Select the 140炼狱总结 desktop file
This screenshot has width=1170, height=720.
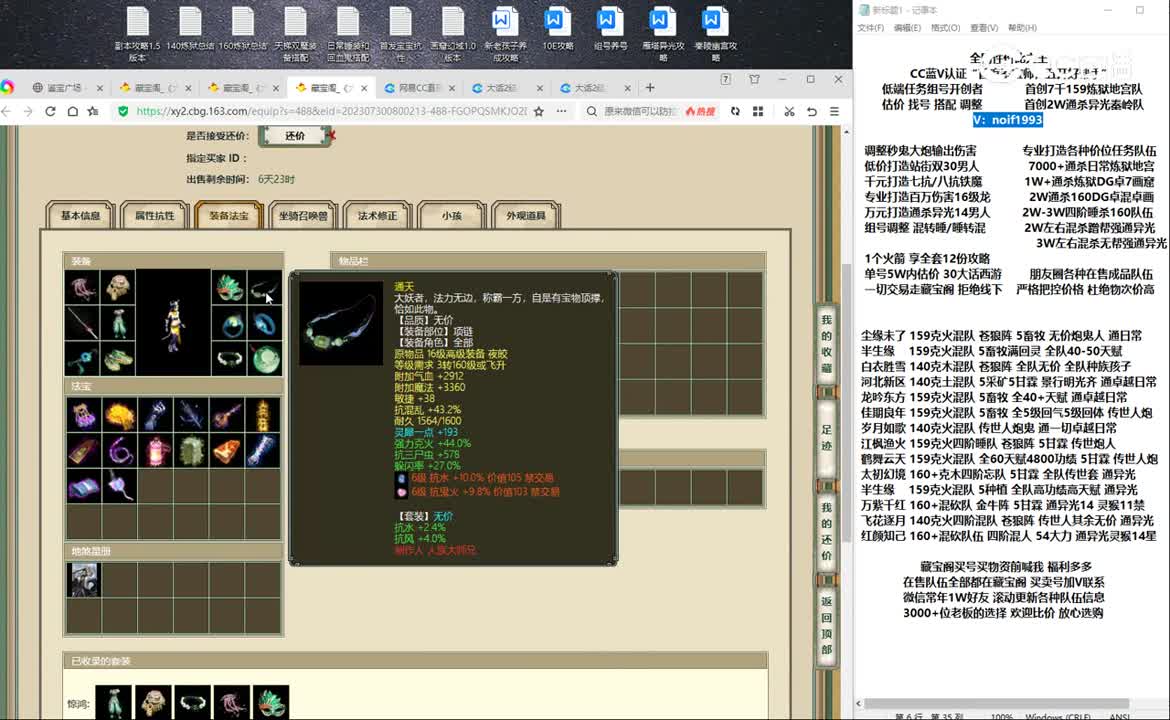(190, 31)
